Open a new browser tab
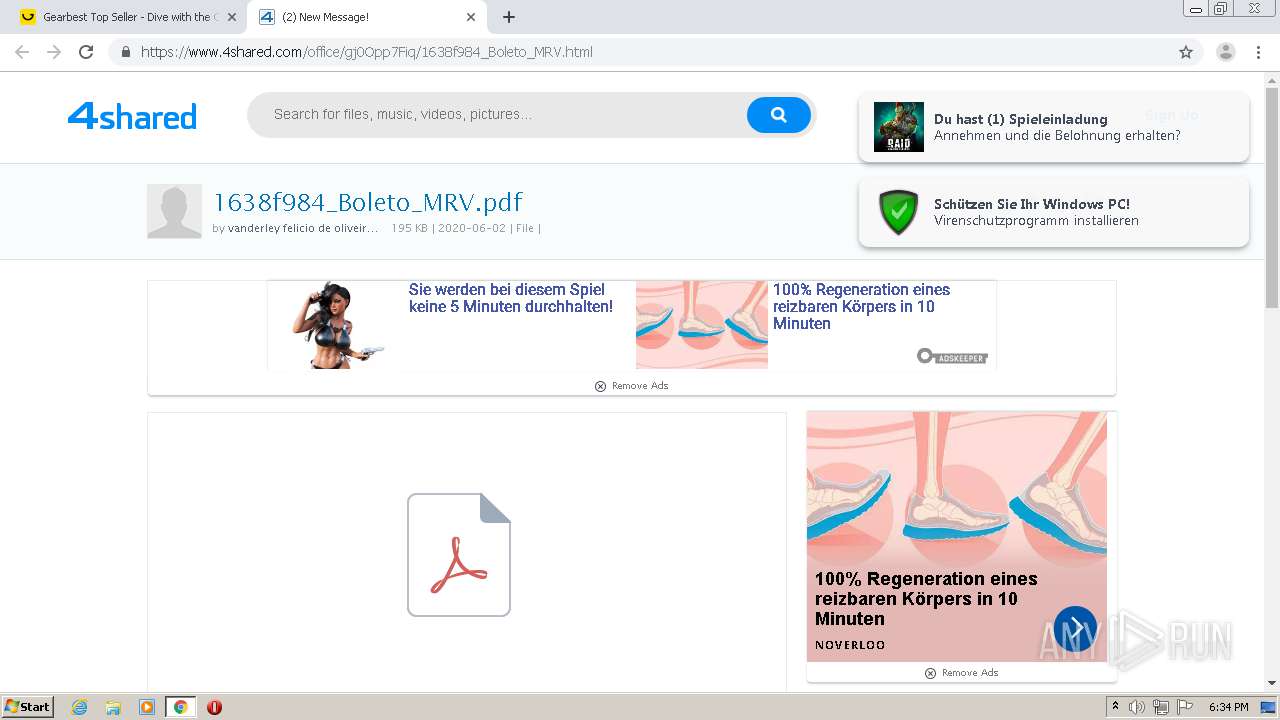The image size is (1280, 720). [x=509, y=17]
